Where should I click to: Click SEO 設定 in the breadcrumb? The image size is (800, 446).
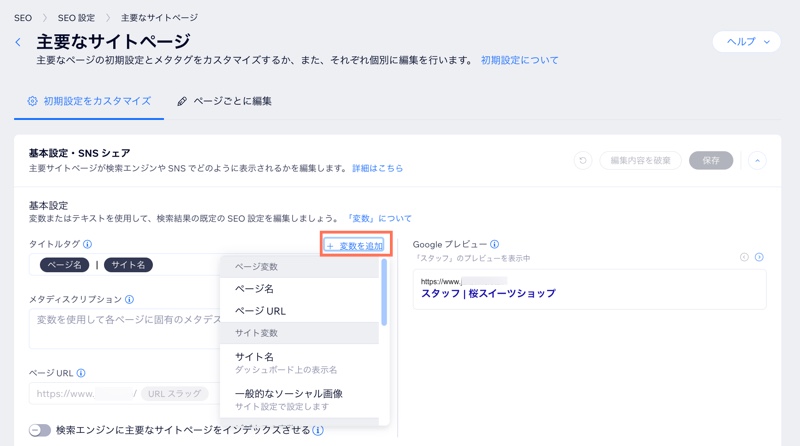[x=76, y=18]
